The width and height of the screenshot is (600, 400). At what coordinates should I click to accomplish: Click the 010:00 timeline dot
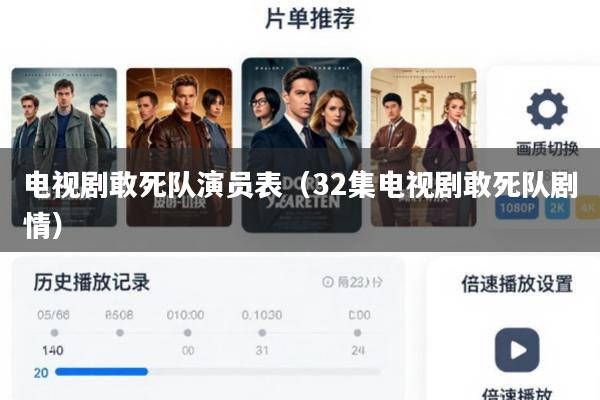coord(188,333)
